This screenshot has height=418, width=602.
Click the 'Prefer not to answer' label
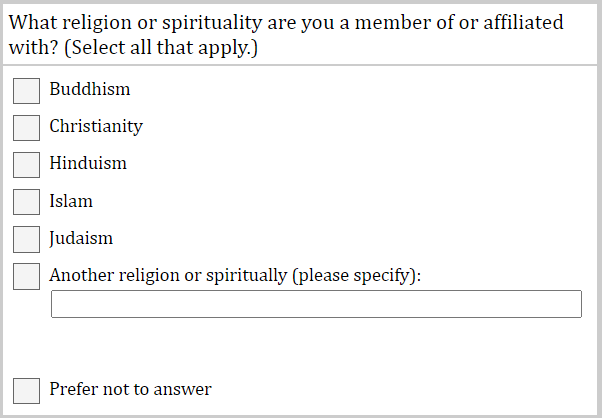[x=130, y=389]
